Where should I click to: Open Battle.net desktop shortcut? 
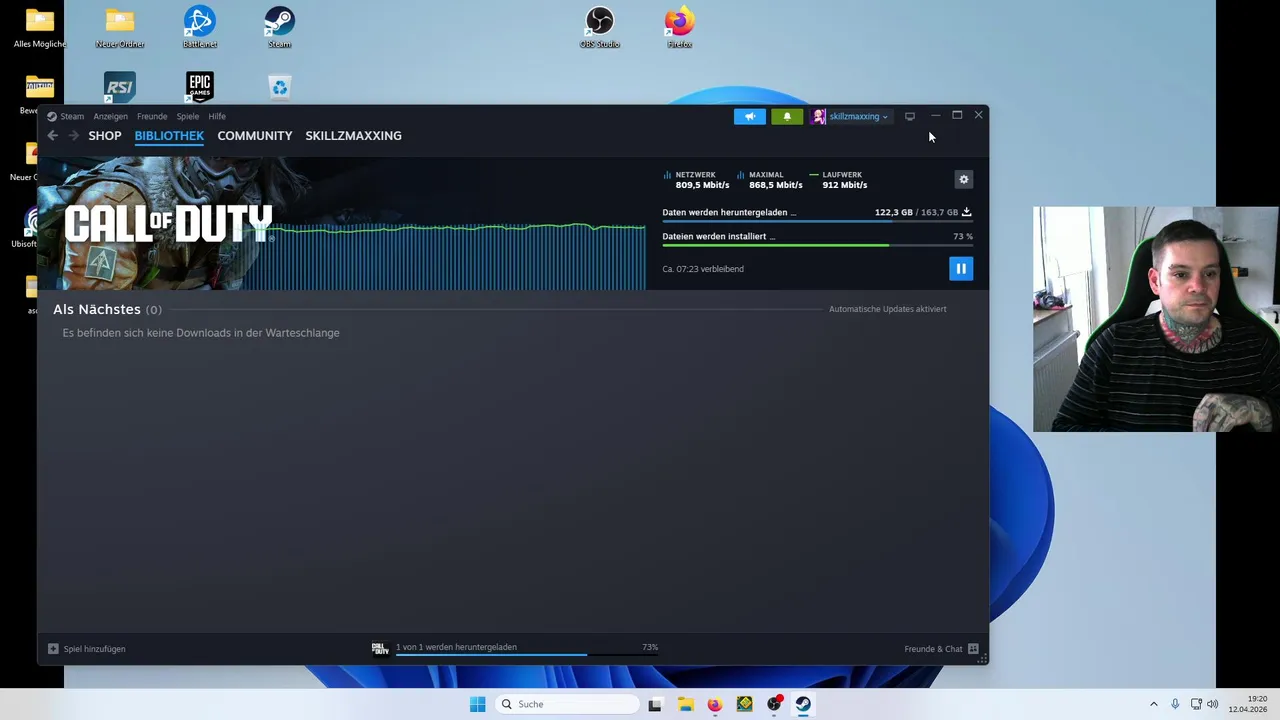(200, 27)
